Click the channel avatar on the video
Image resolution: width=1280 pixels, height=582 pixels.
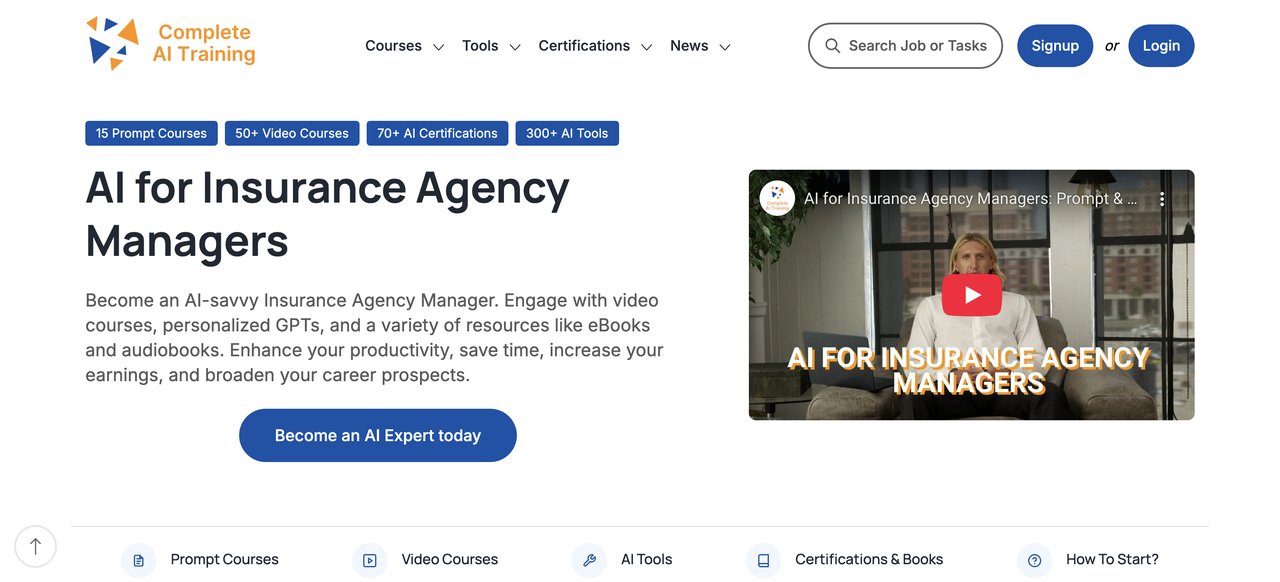[x=777, y=198]
